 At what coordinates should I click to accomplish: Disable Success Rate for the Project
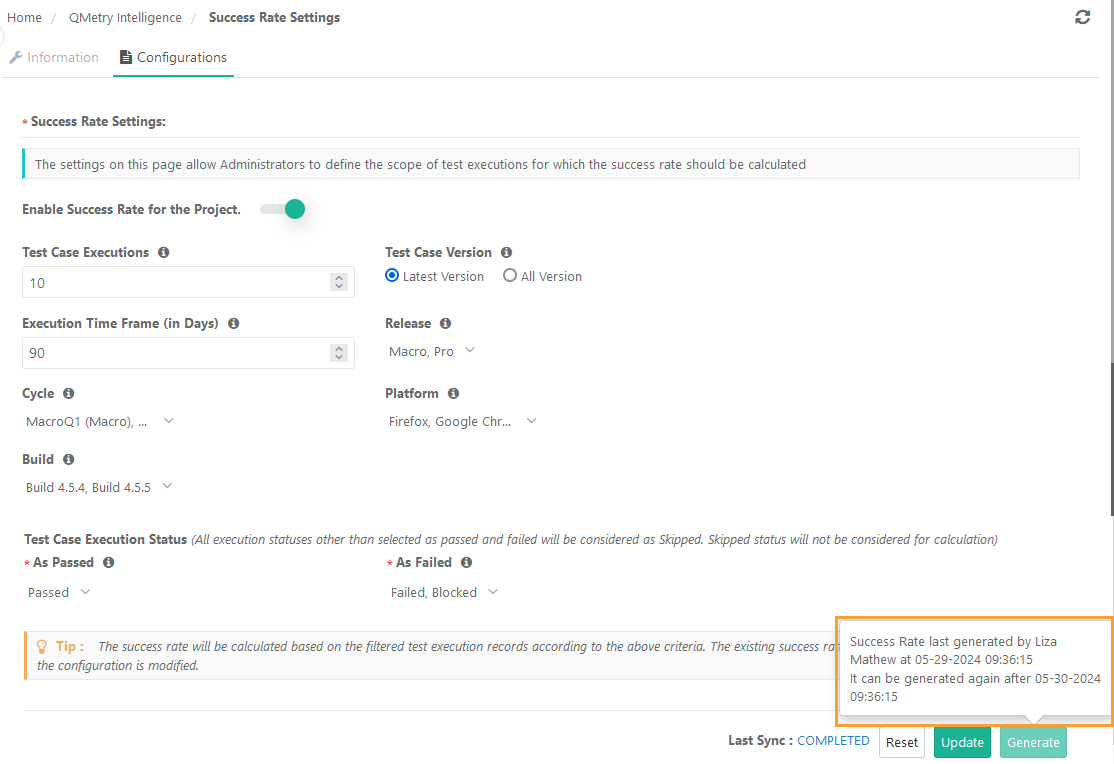(x=283, y=209)
